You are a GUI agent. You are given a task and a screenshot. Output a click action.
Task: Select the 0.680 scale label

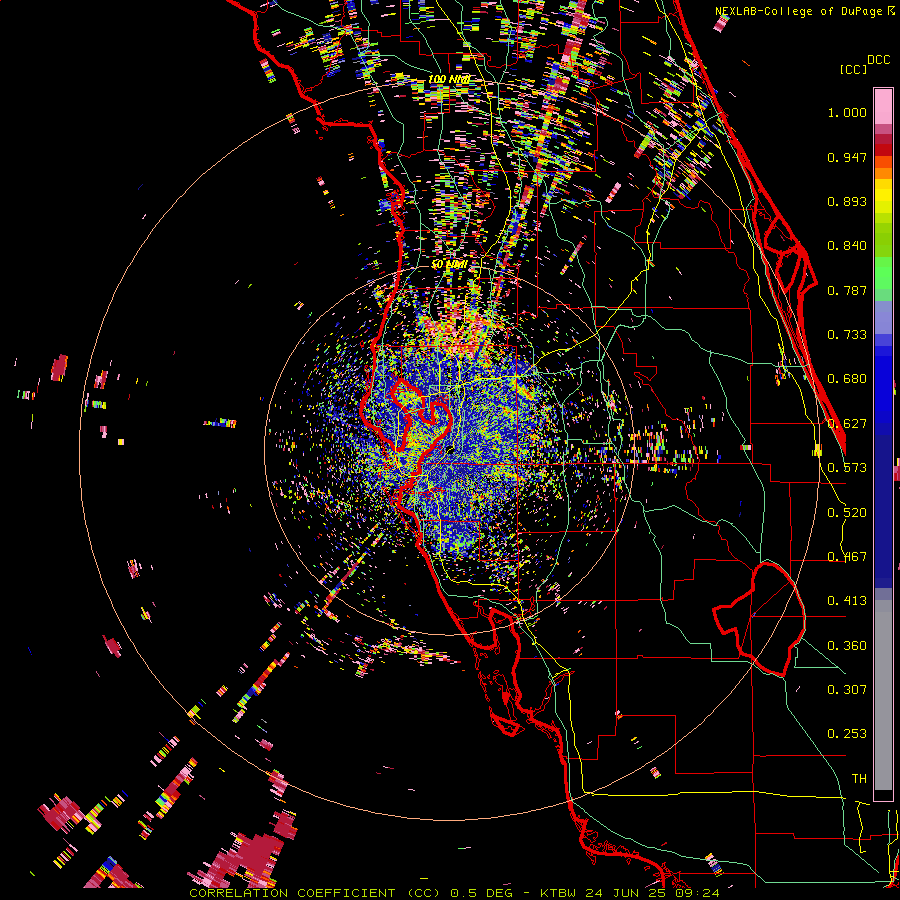(847, 379)
